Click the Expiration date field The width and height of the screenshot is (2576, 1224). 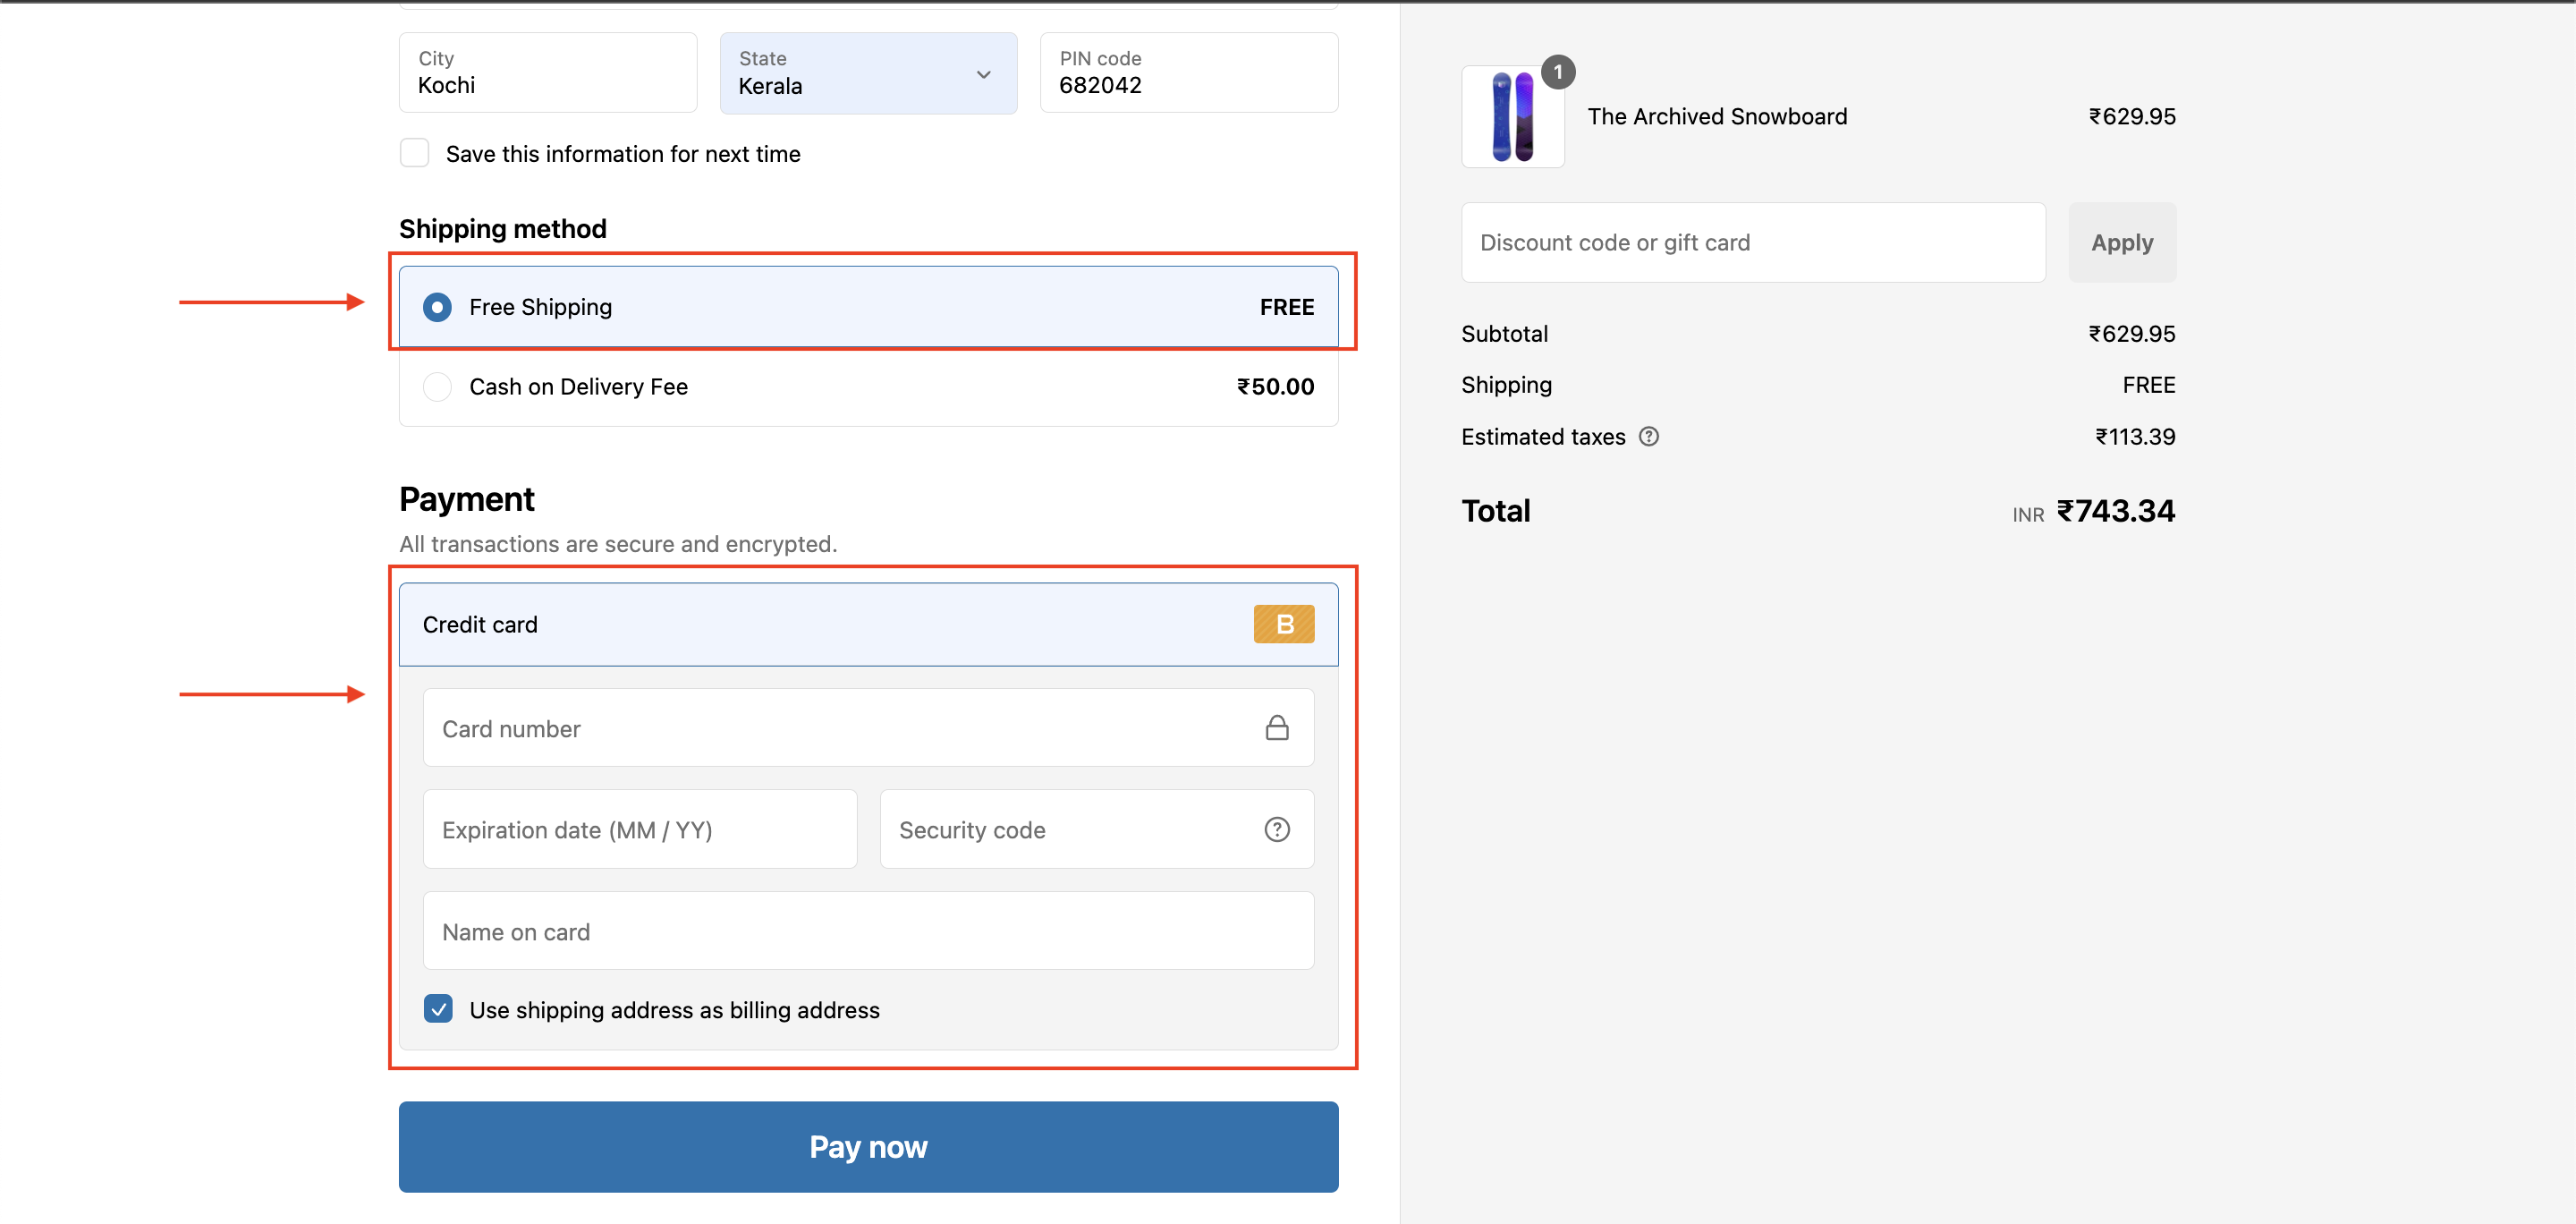[x=639, y=829]
